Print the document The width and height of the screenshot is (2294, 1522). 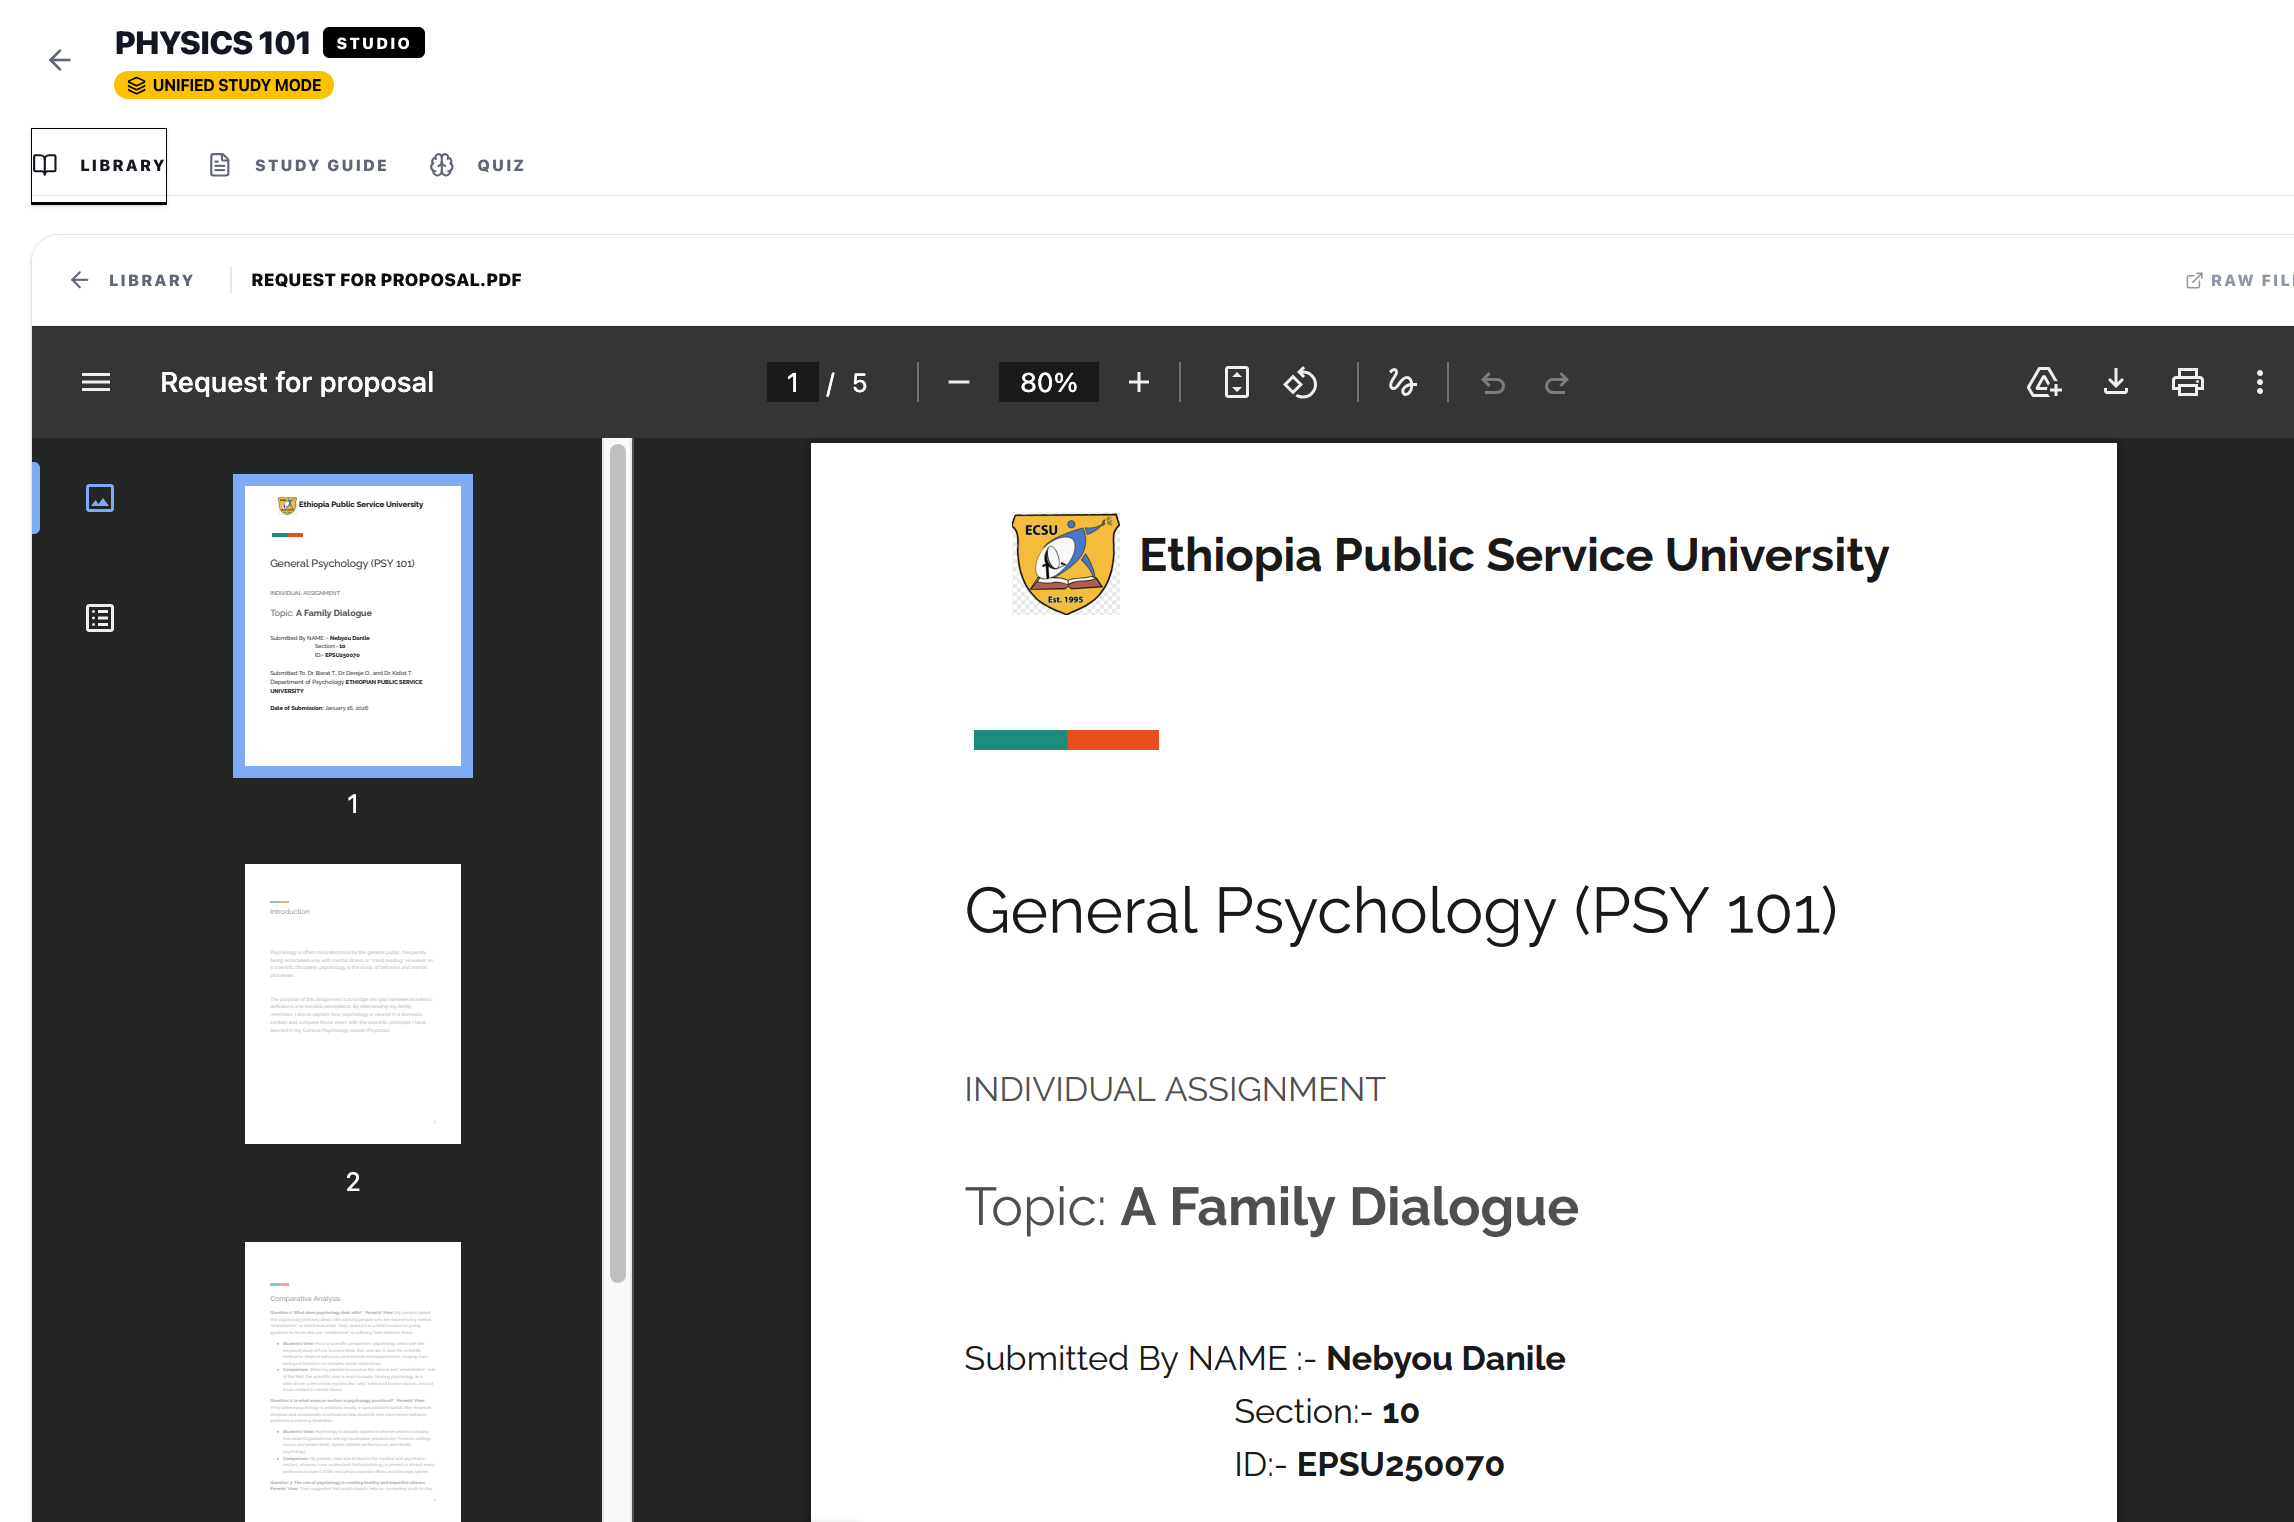pyautogui.click(x=2187, y=382)
